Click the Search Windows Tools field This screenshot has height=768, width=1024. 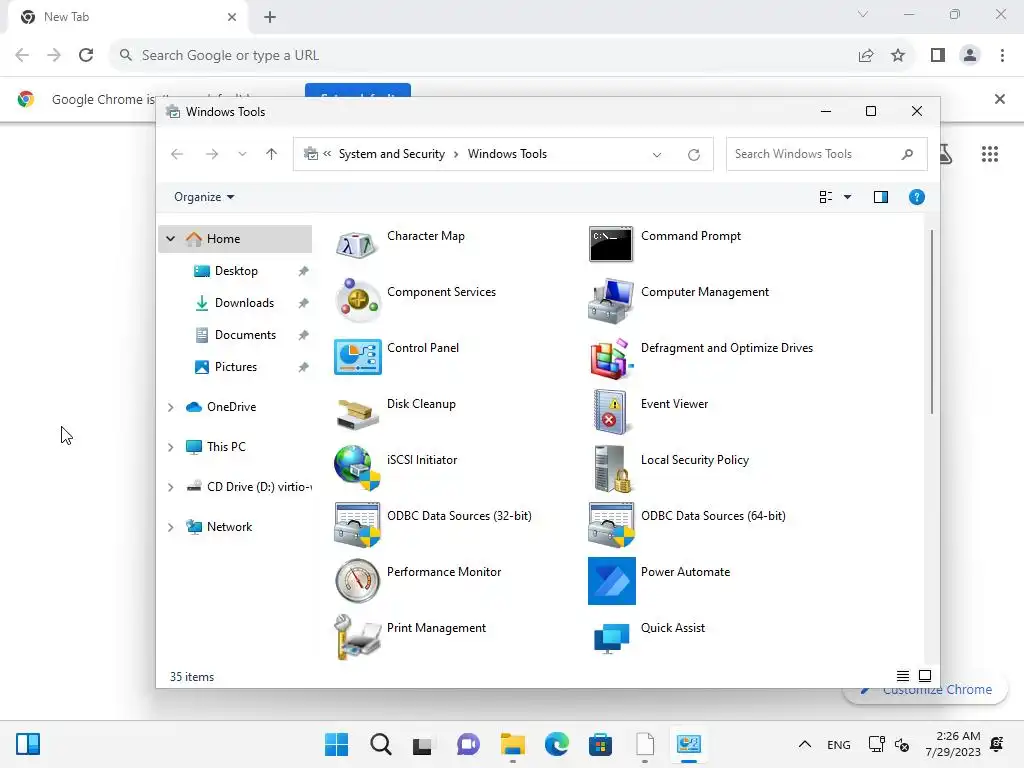(826, 154)
